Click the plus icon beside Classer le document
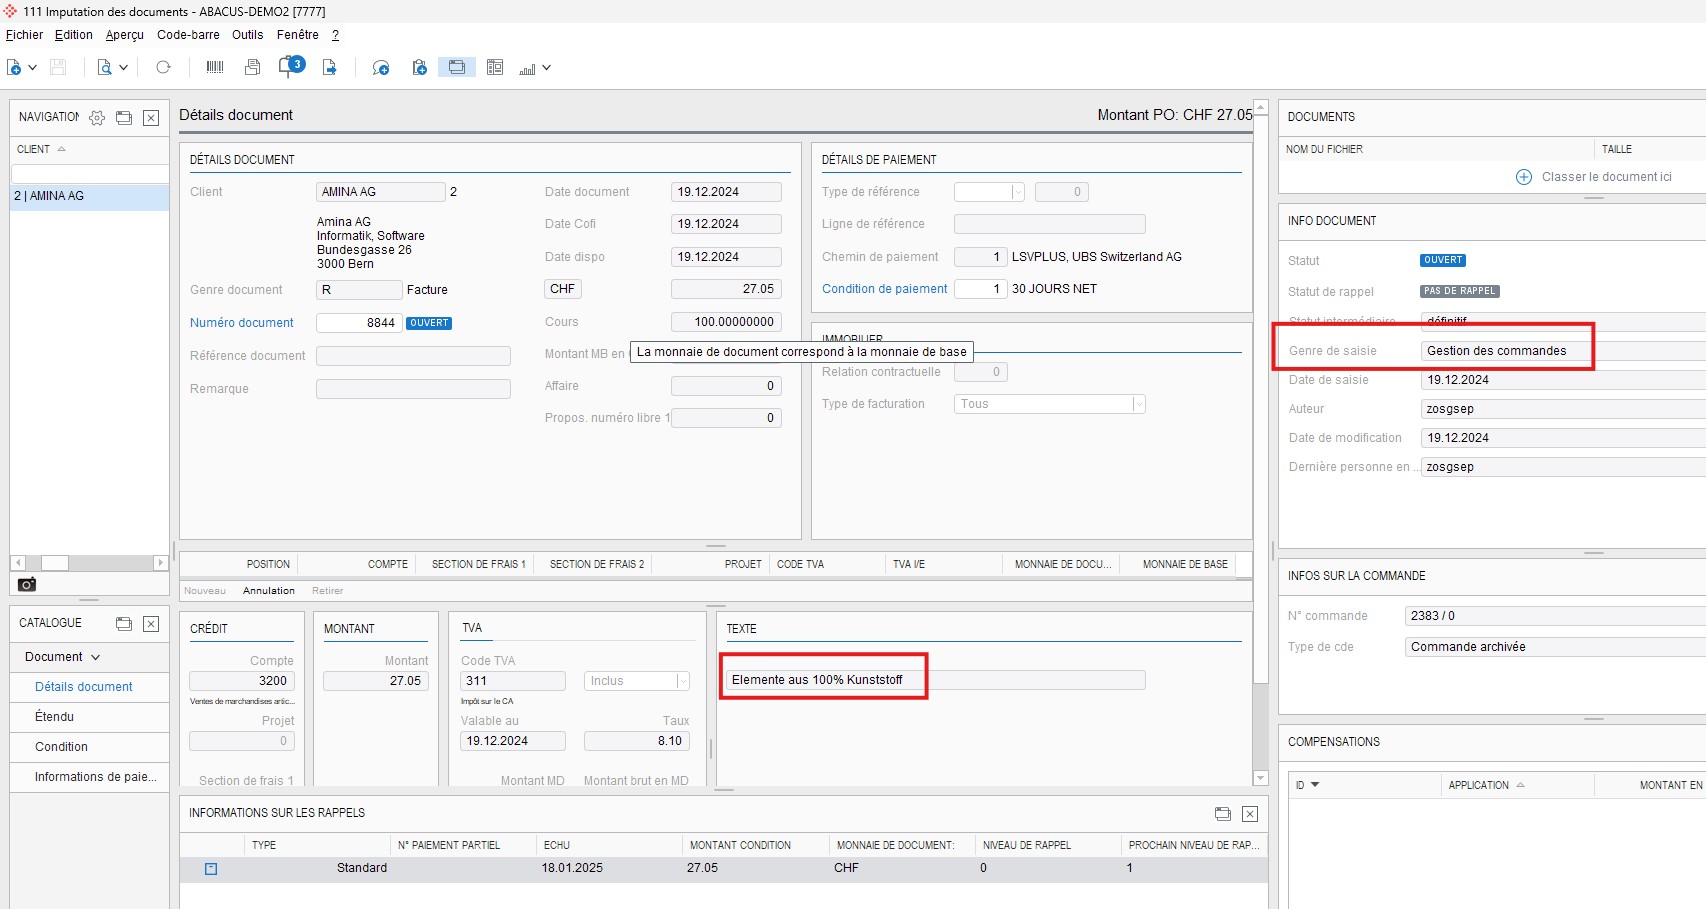 click(x=1524, y=177)
